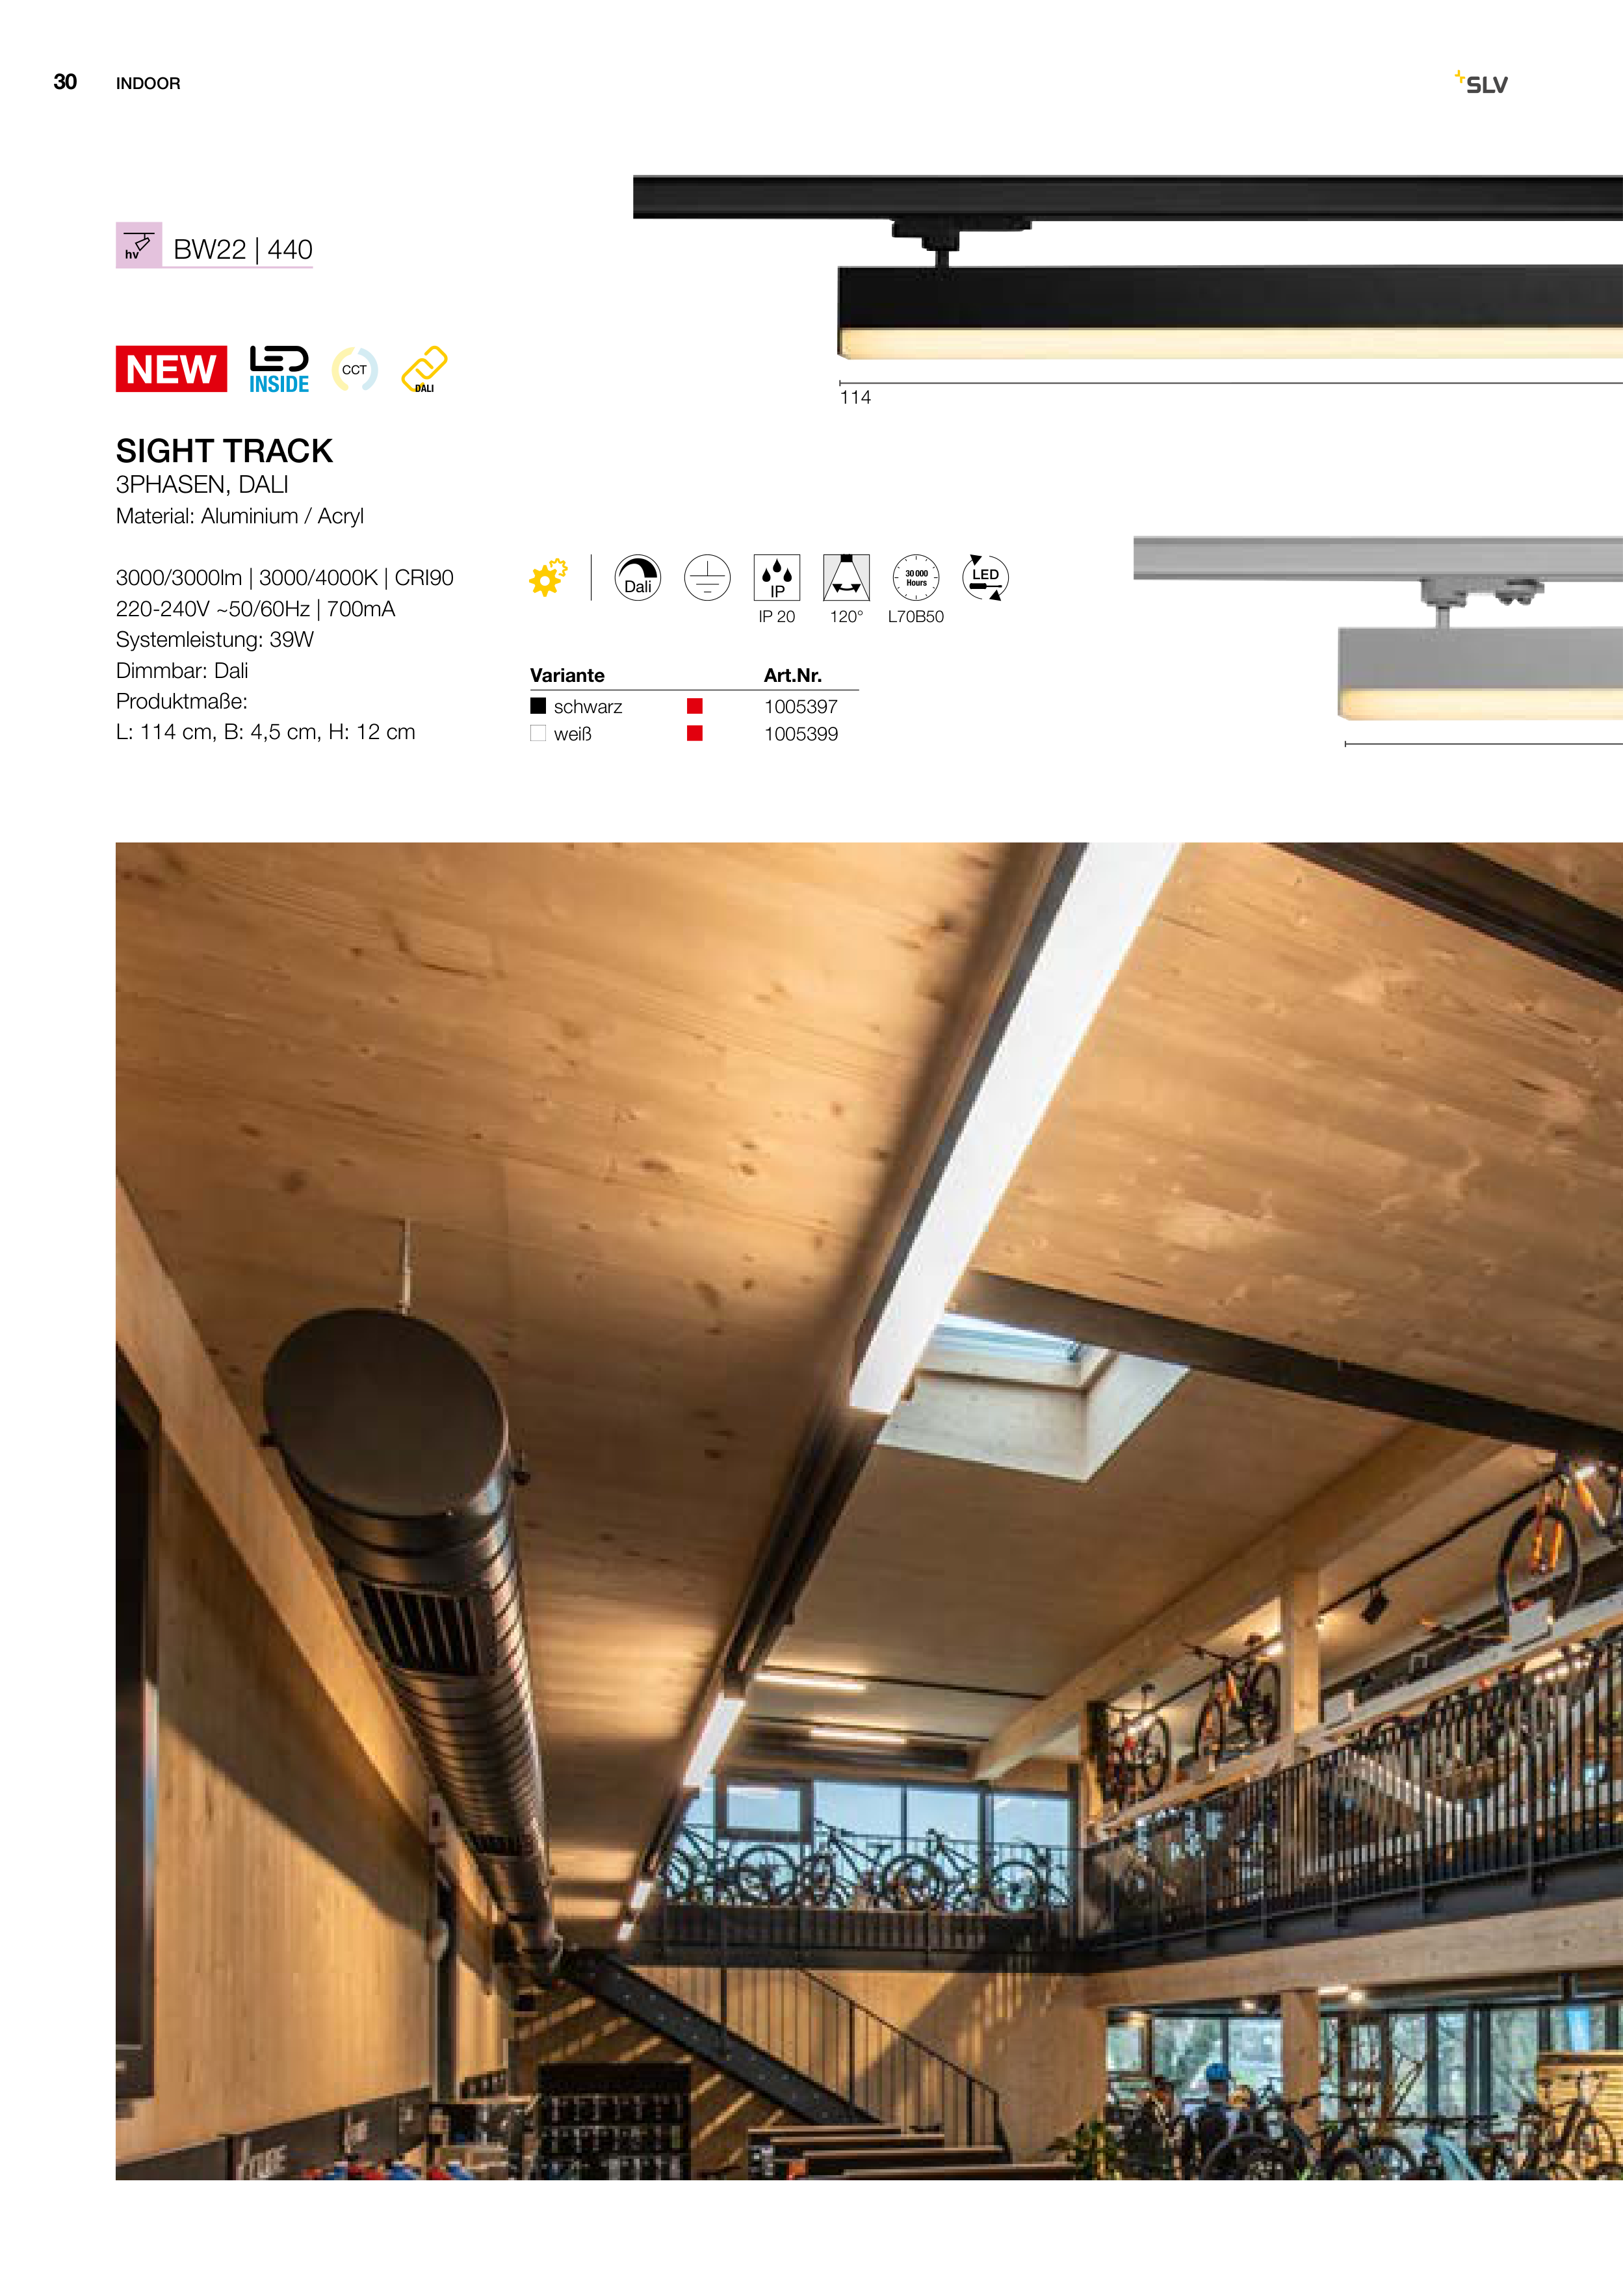
Task: Click the red NEW badge
Action: [171, 369]
